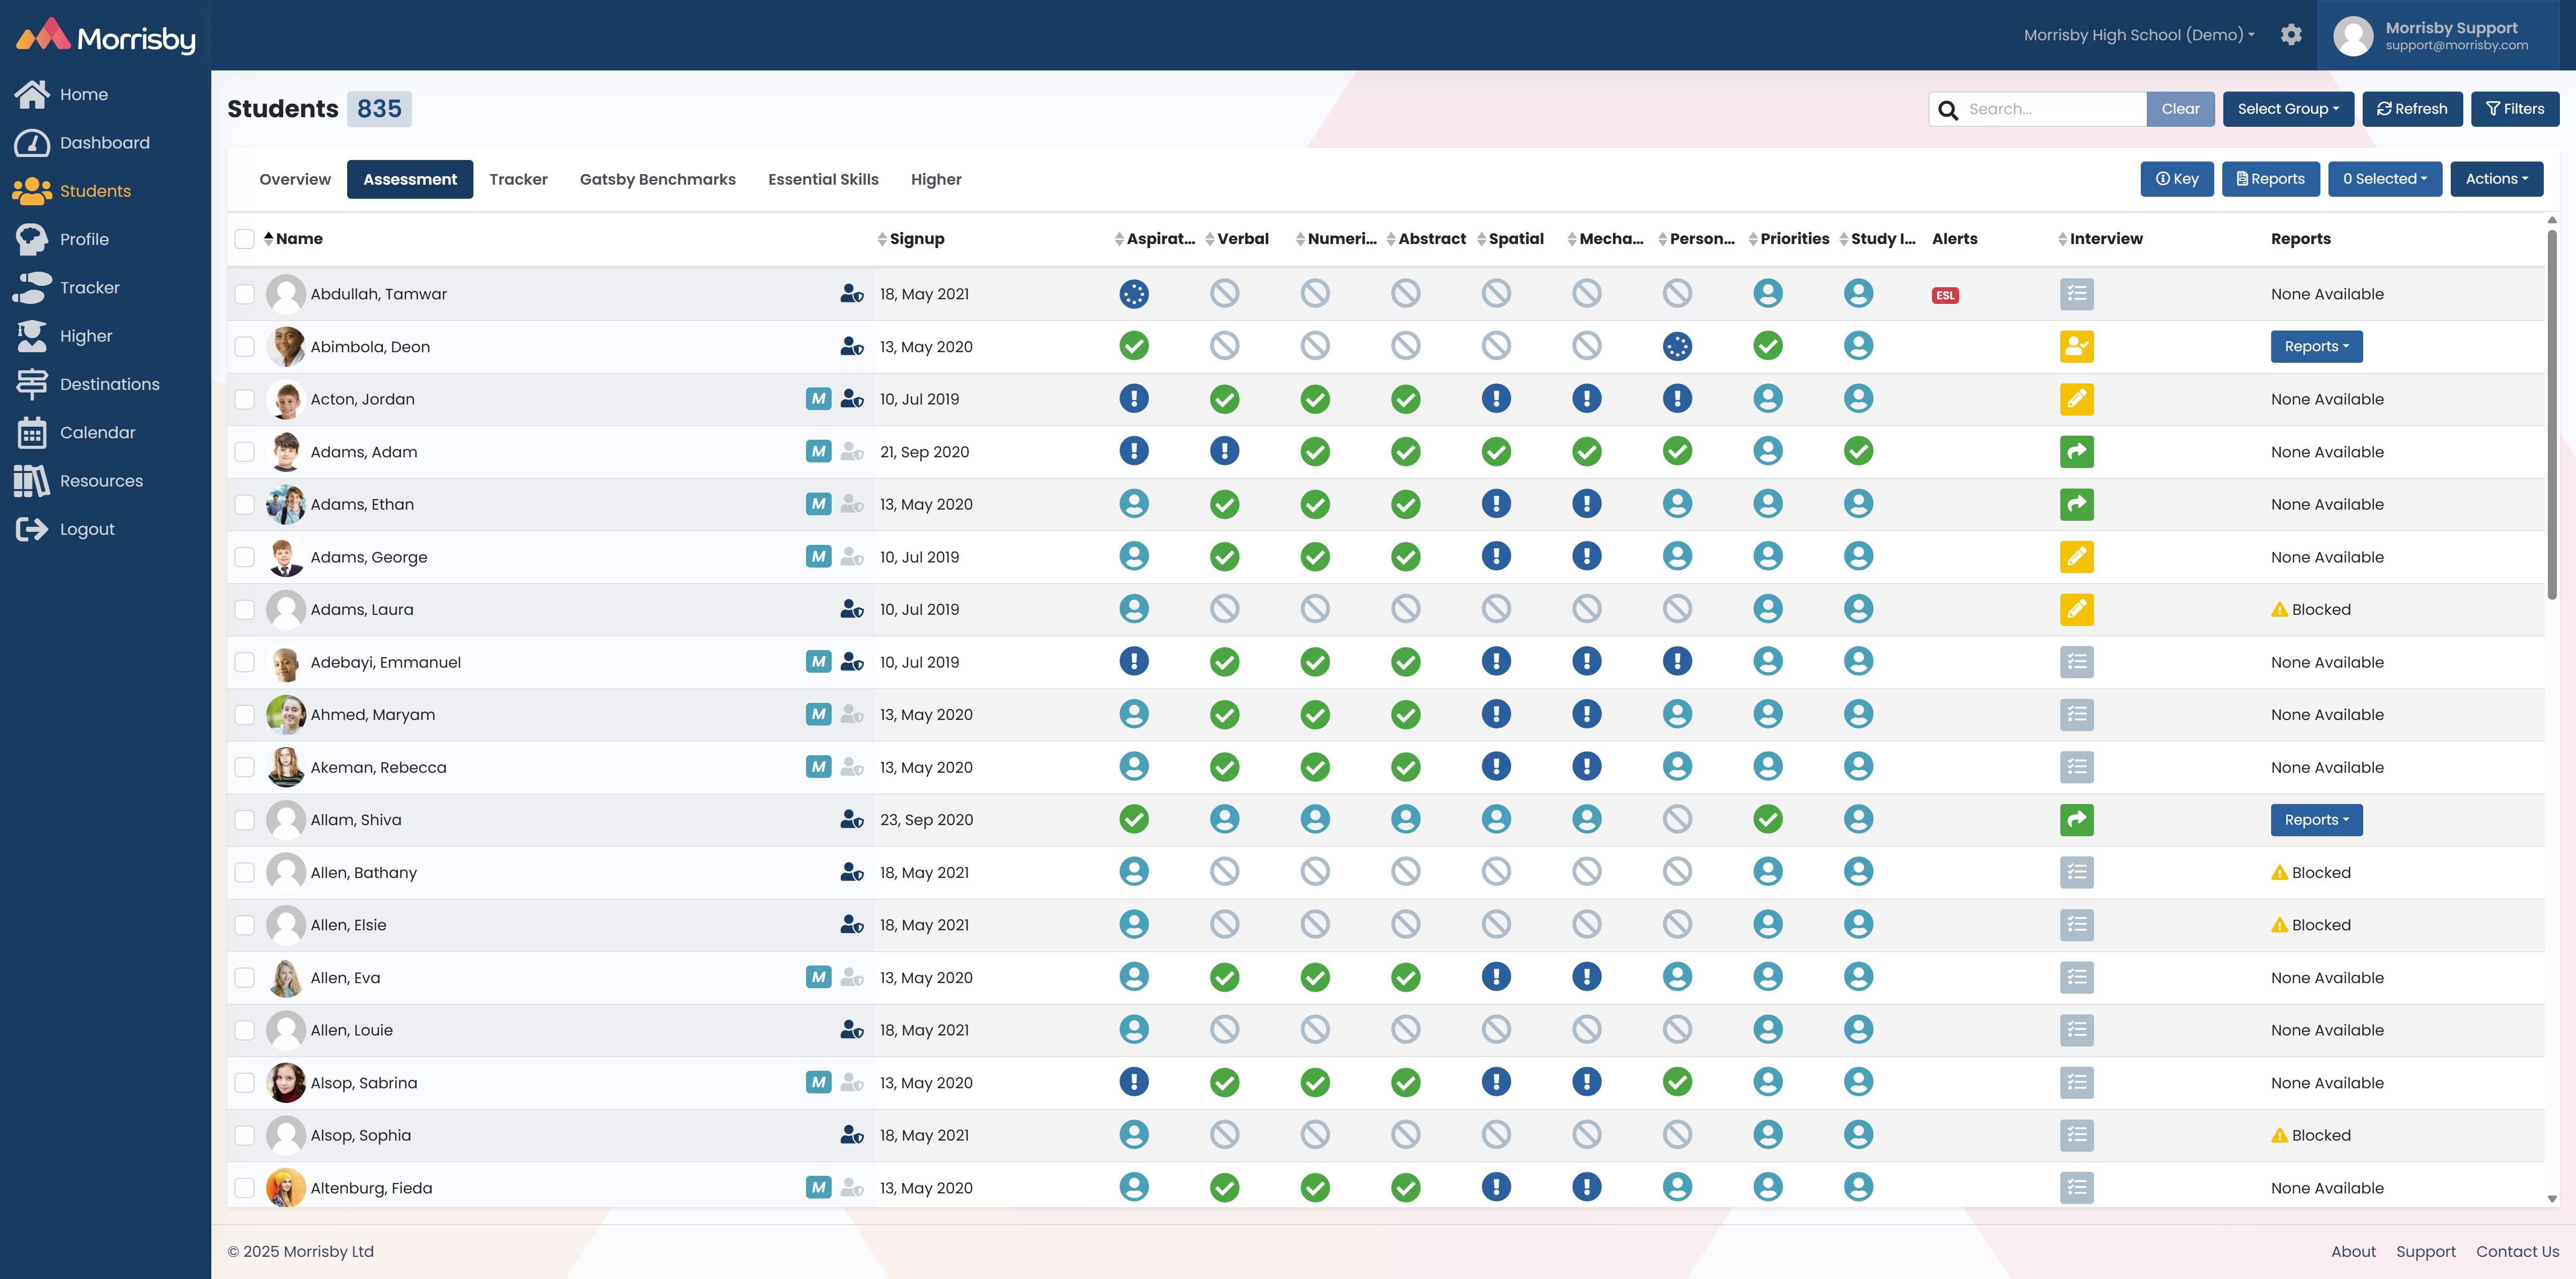Click the green interview share icon for Adams, Adam
The height and width of the screenshot is (1279, 2576).
point(2076,452)
